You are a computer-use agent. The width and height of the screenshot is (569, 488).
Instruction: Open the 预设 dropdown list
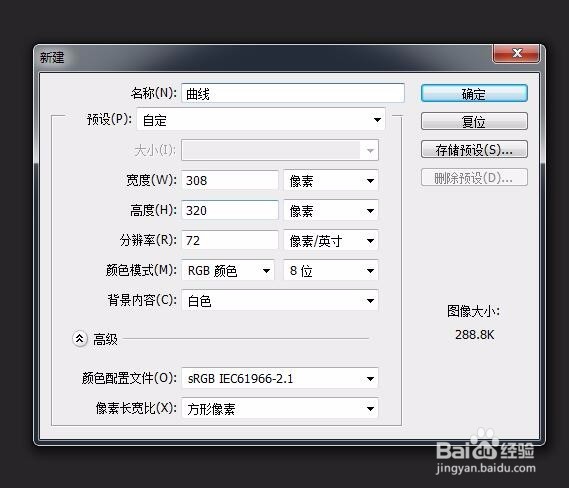tap(261, 120)
